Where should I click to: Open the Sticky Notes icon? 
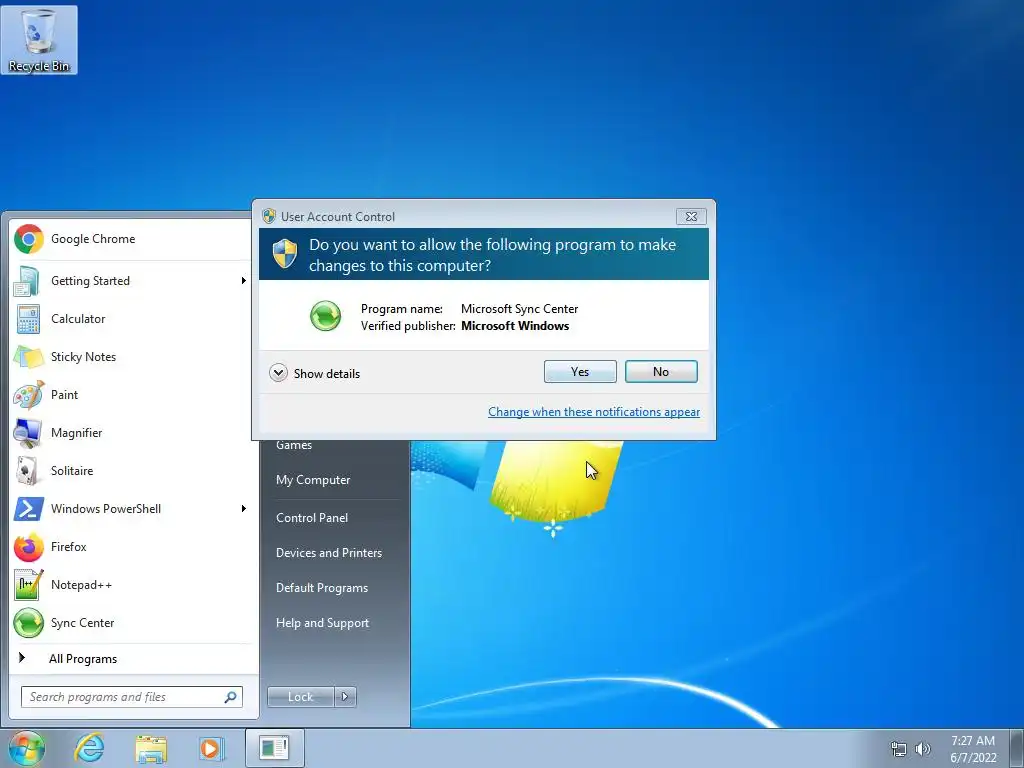click(x=28, y=357)
